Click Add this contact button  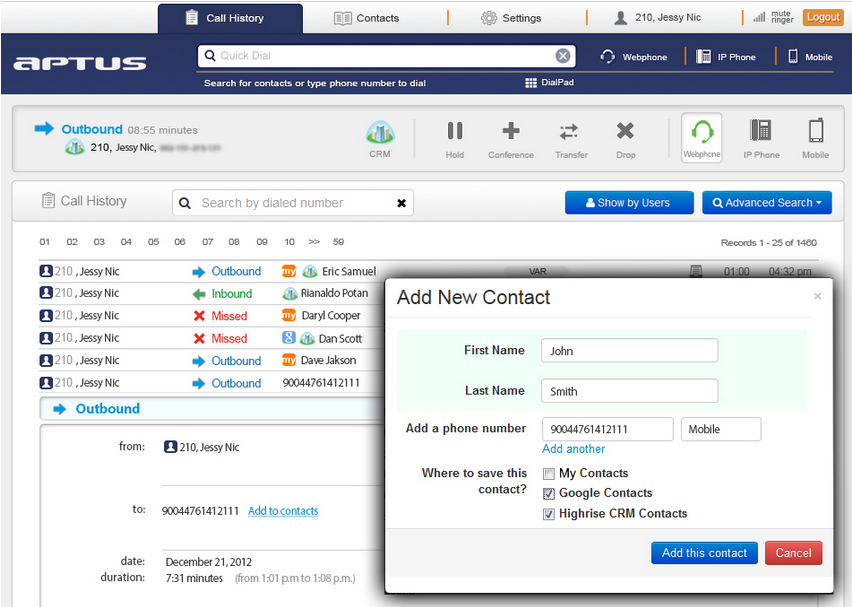coord(704,553)
